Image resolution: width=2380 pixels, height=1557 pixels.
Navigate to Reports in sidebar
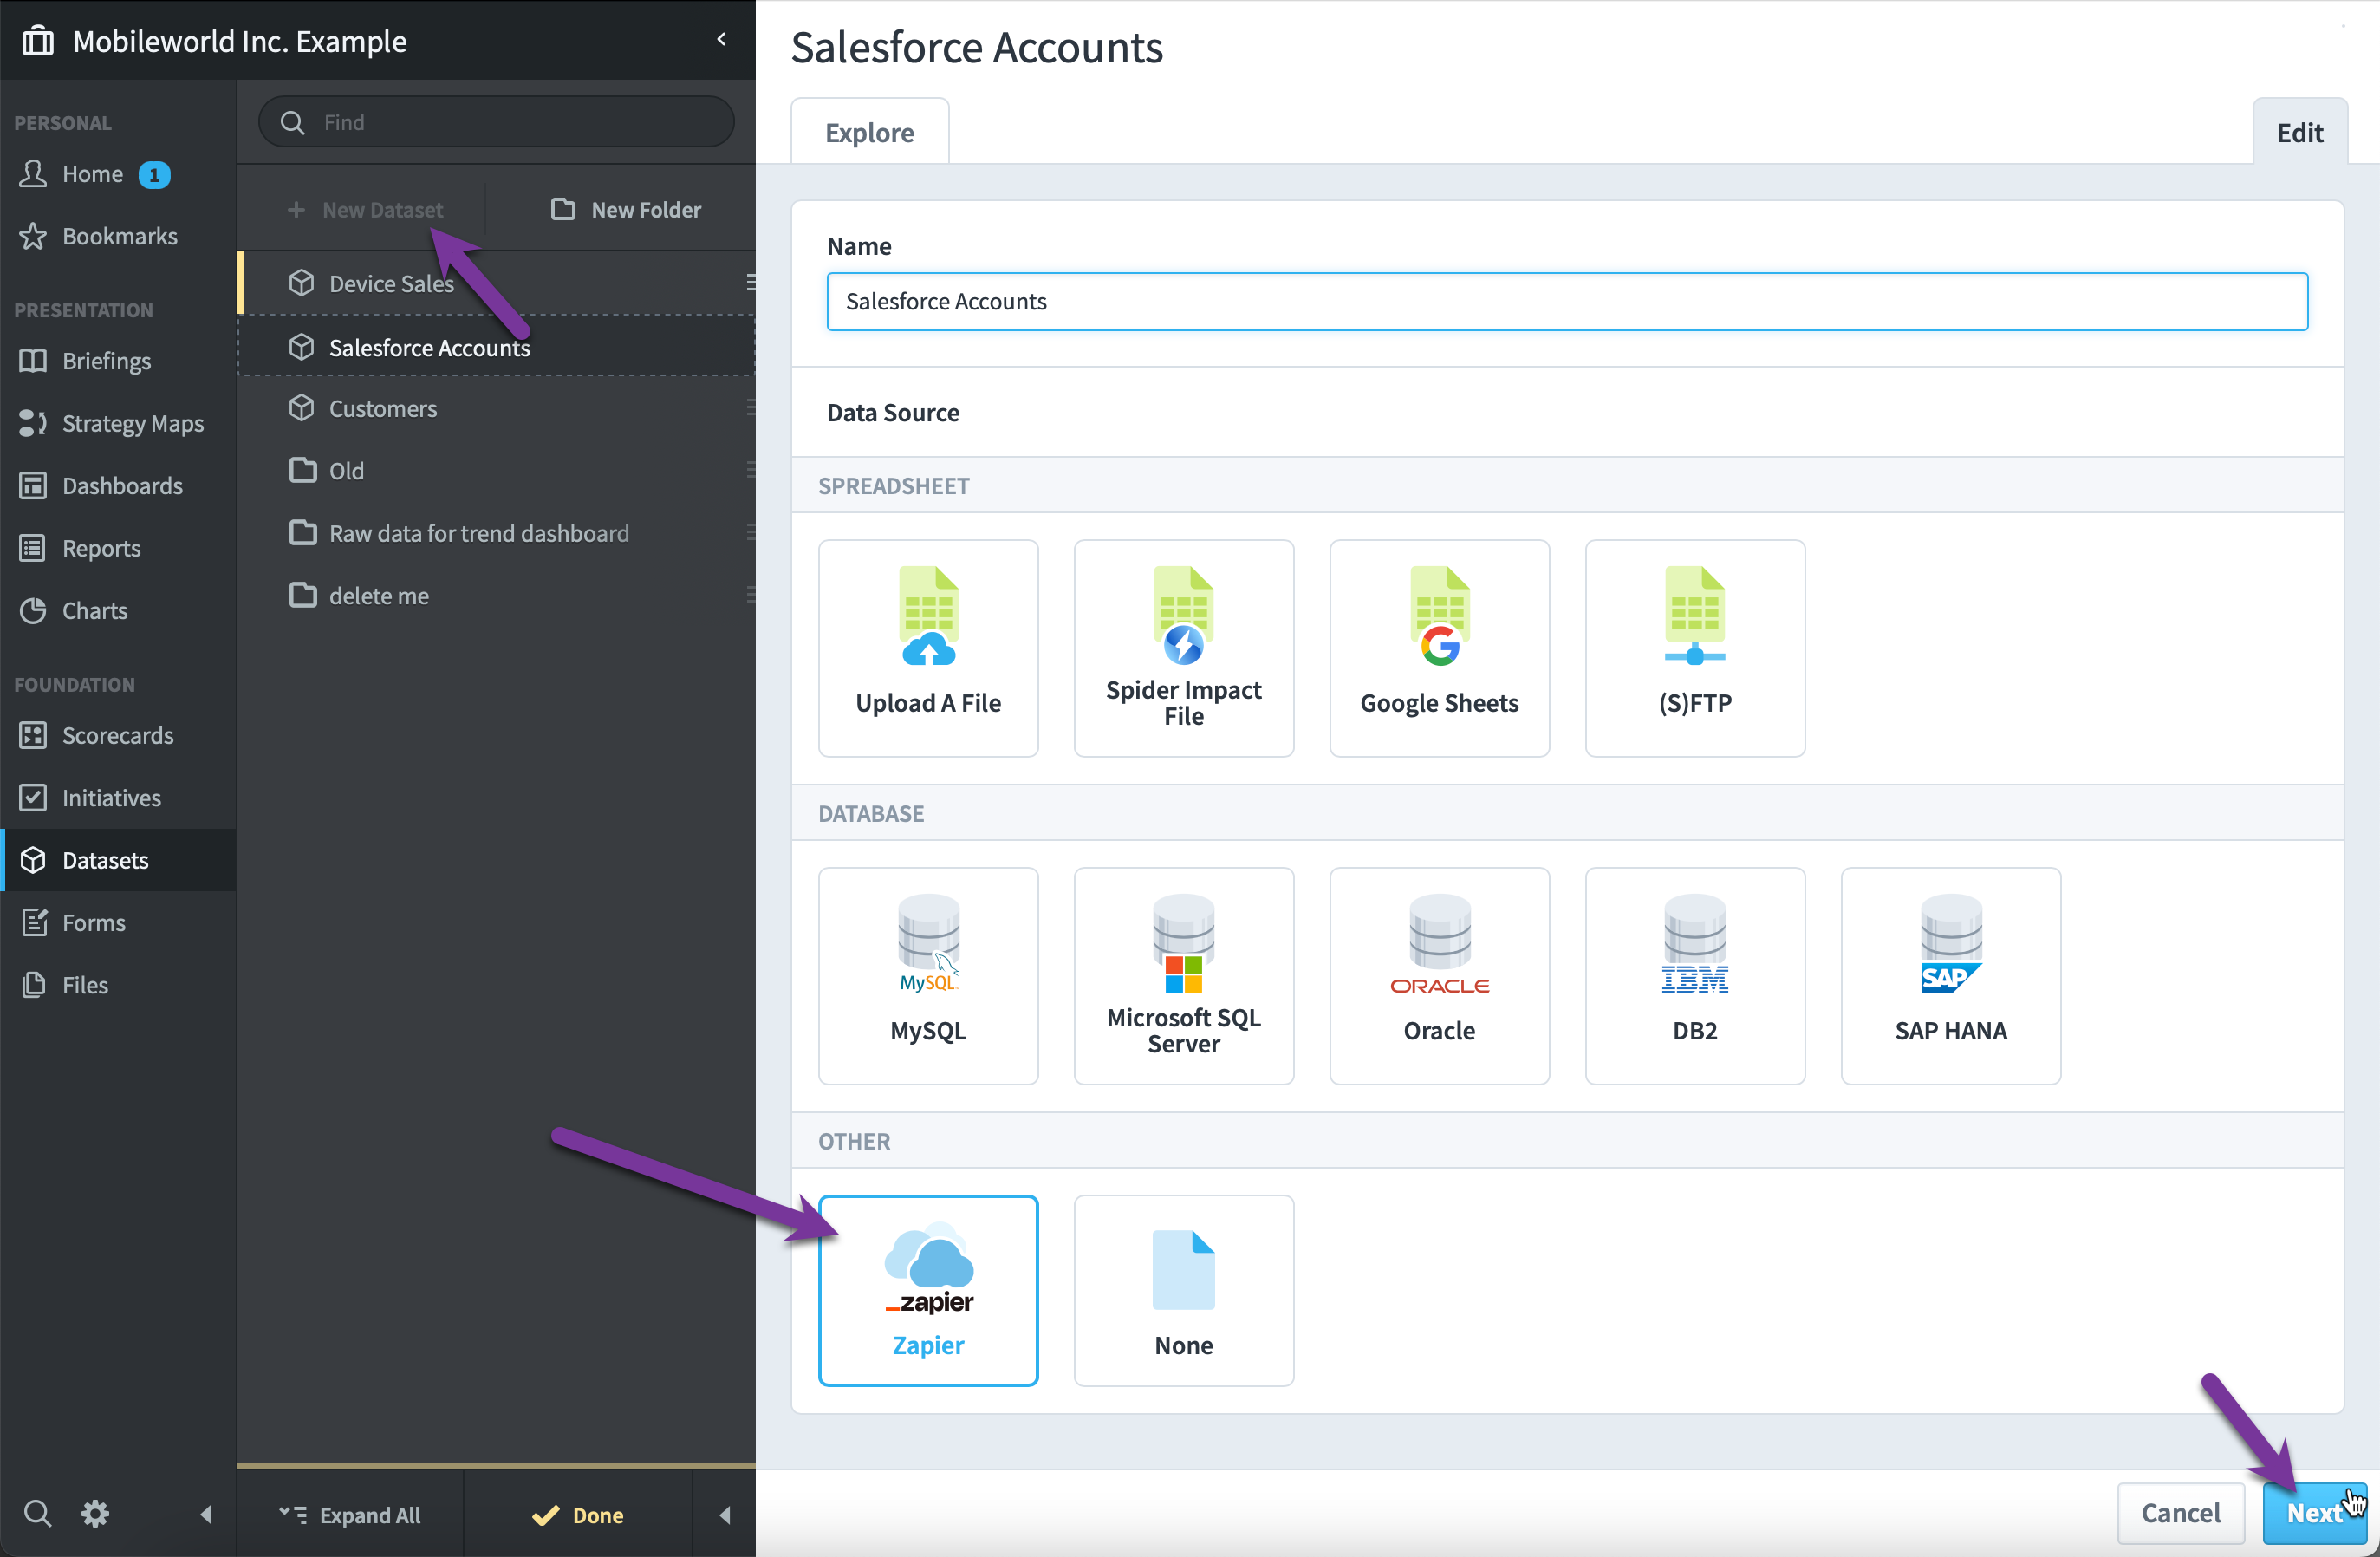tap(101, 548)
